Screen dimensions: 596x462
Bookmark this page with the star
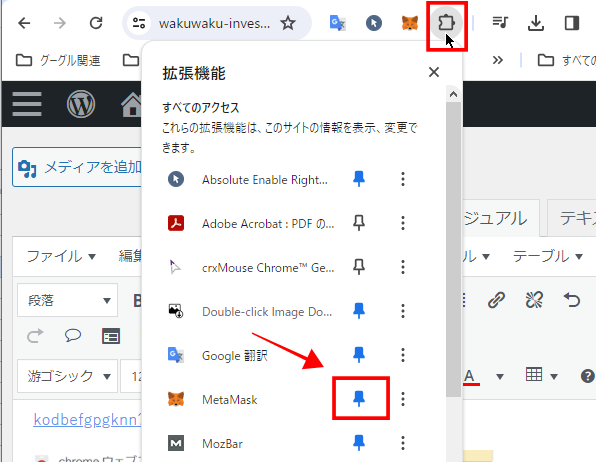click(x=288, y=23)
